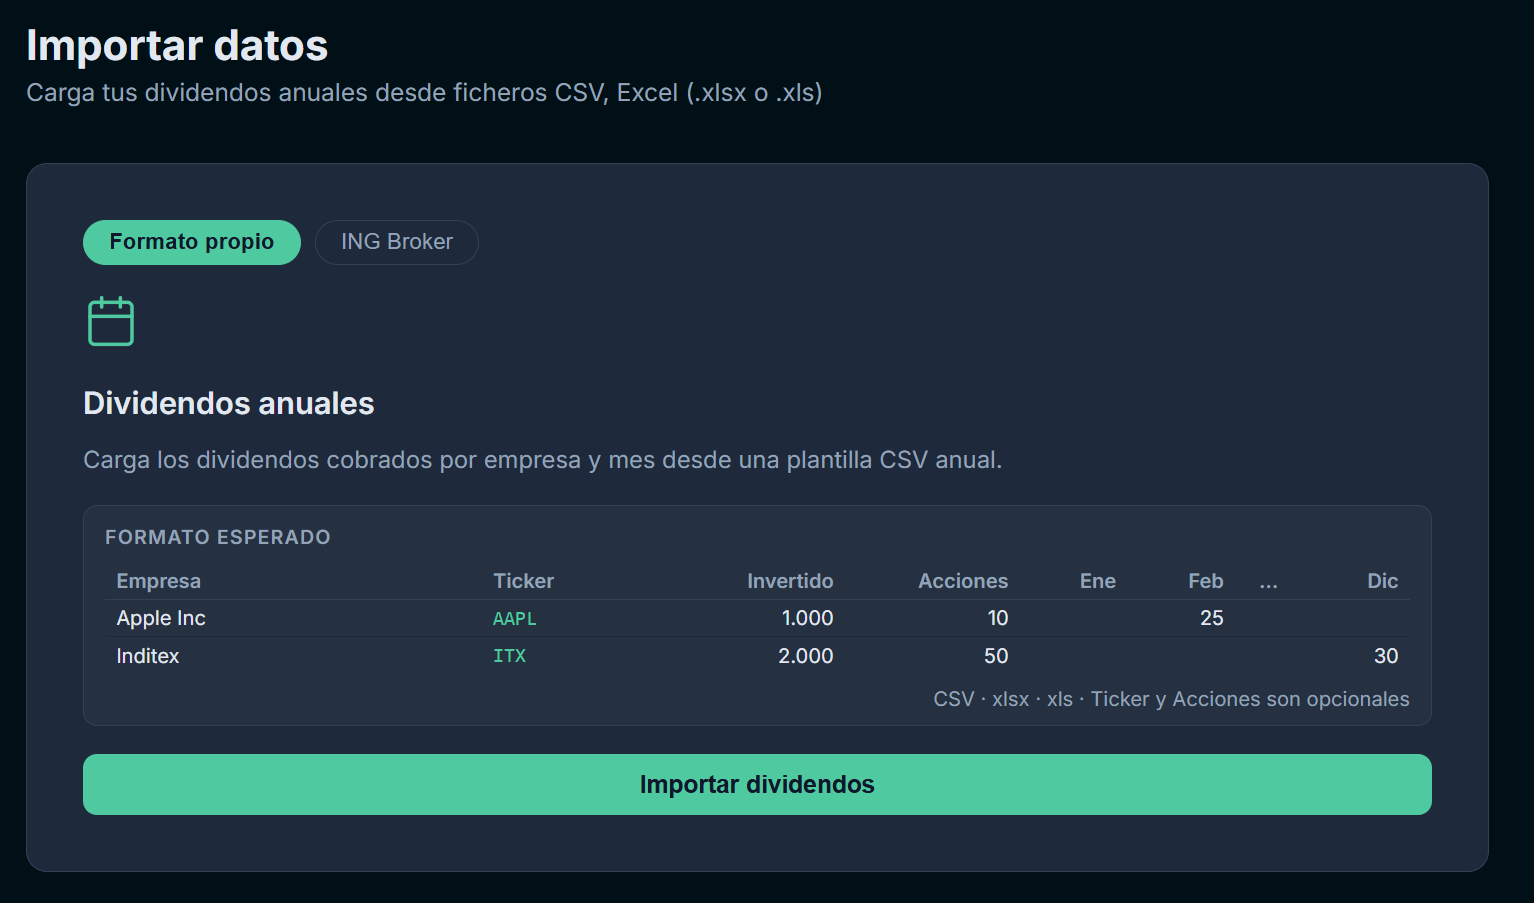Click the Empresa column header
Screen dimensions: 1534x903
pyautogui.click(x=159, y=581)
